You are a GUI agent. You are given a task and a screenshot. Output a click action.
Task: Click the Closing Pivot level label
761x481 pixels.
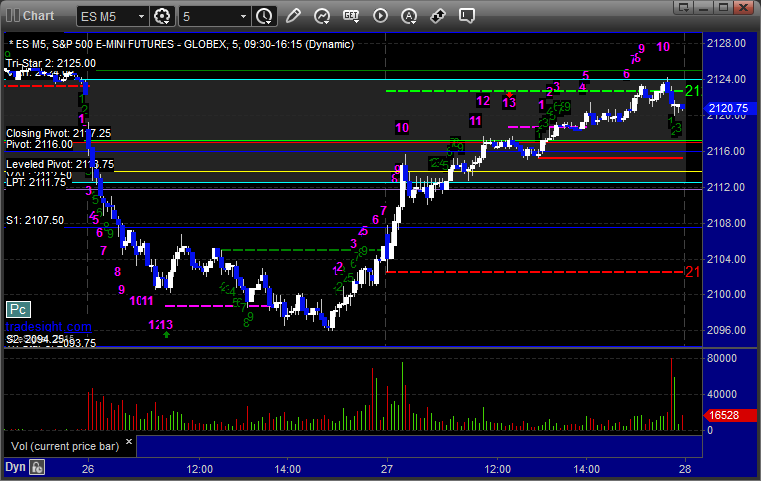58,133
